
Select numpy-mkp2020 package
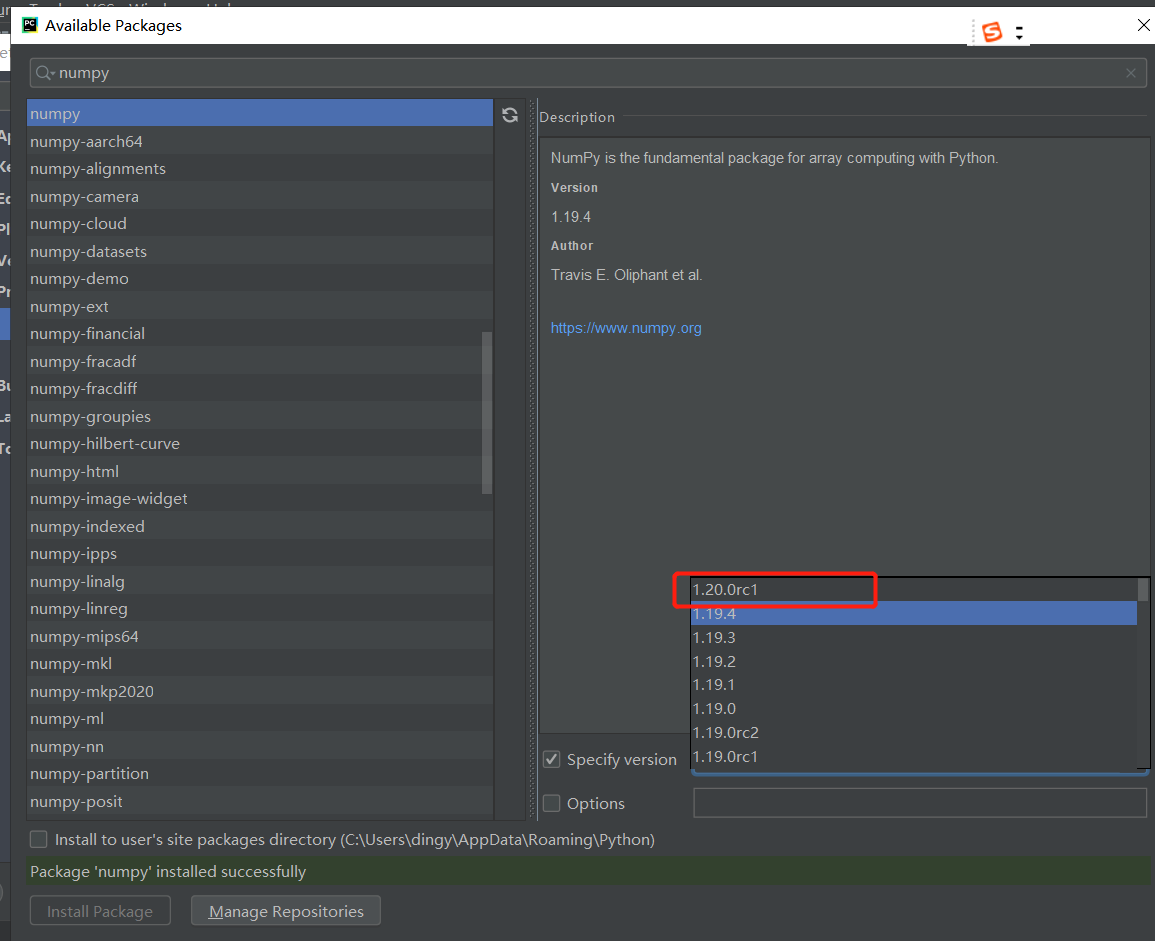pyautogui.click(x=260, y=692)
